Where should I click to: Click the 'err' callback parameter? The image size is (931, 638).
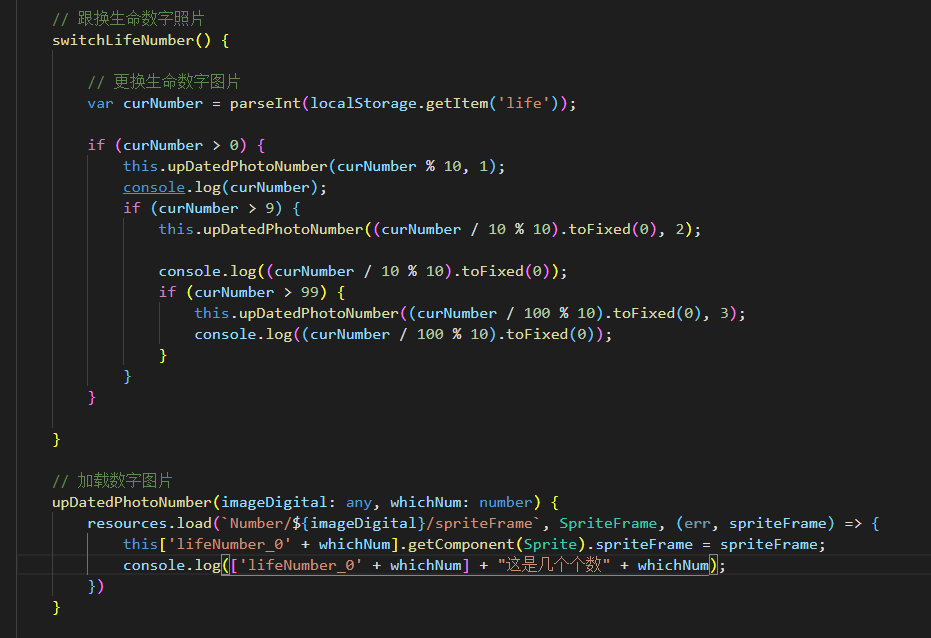(697, 523)
